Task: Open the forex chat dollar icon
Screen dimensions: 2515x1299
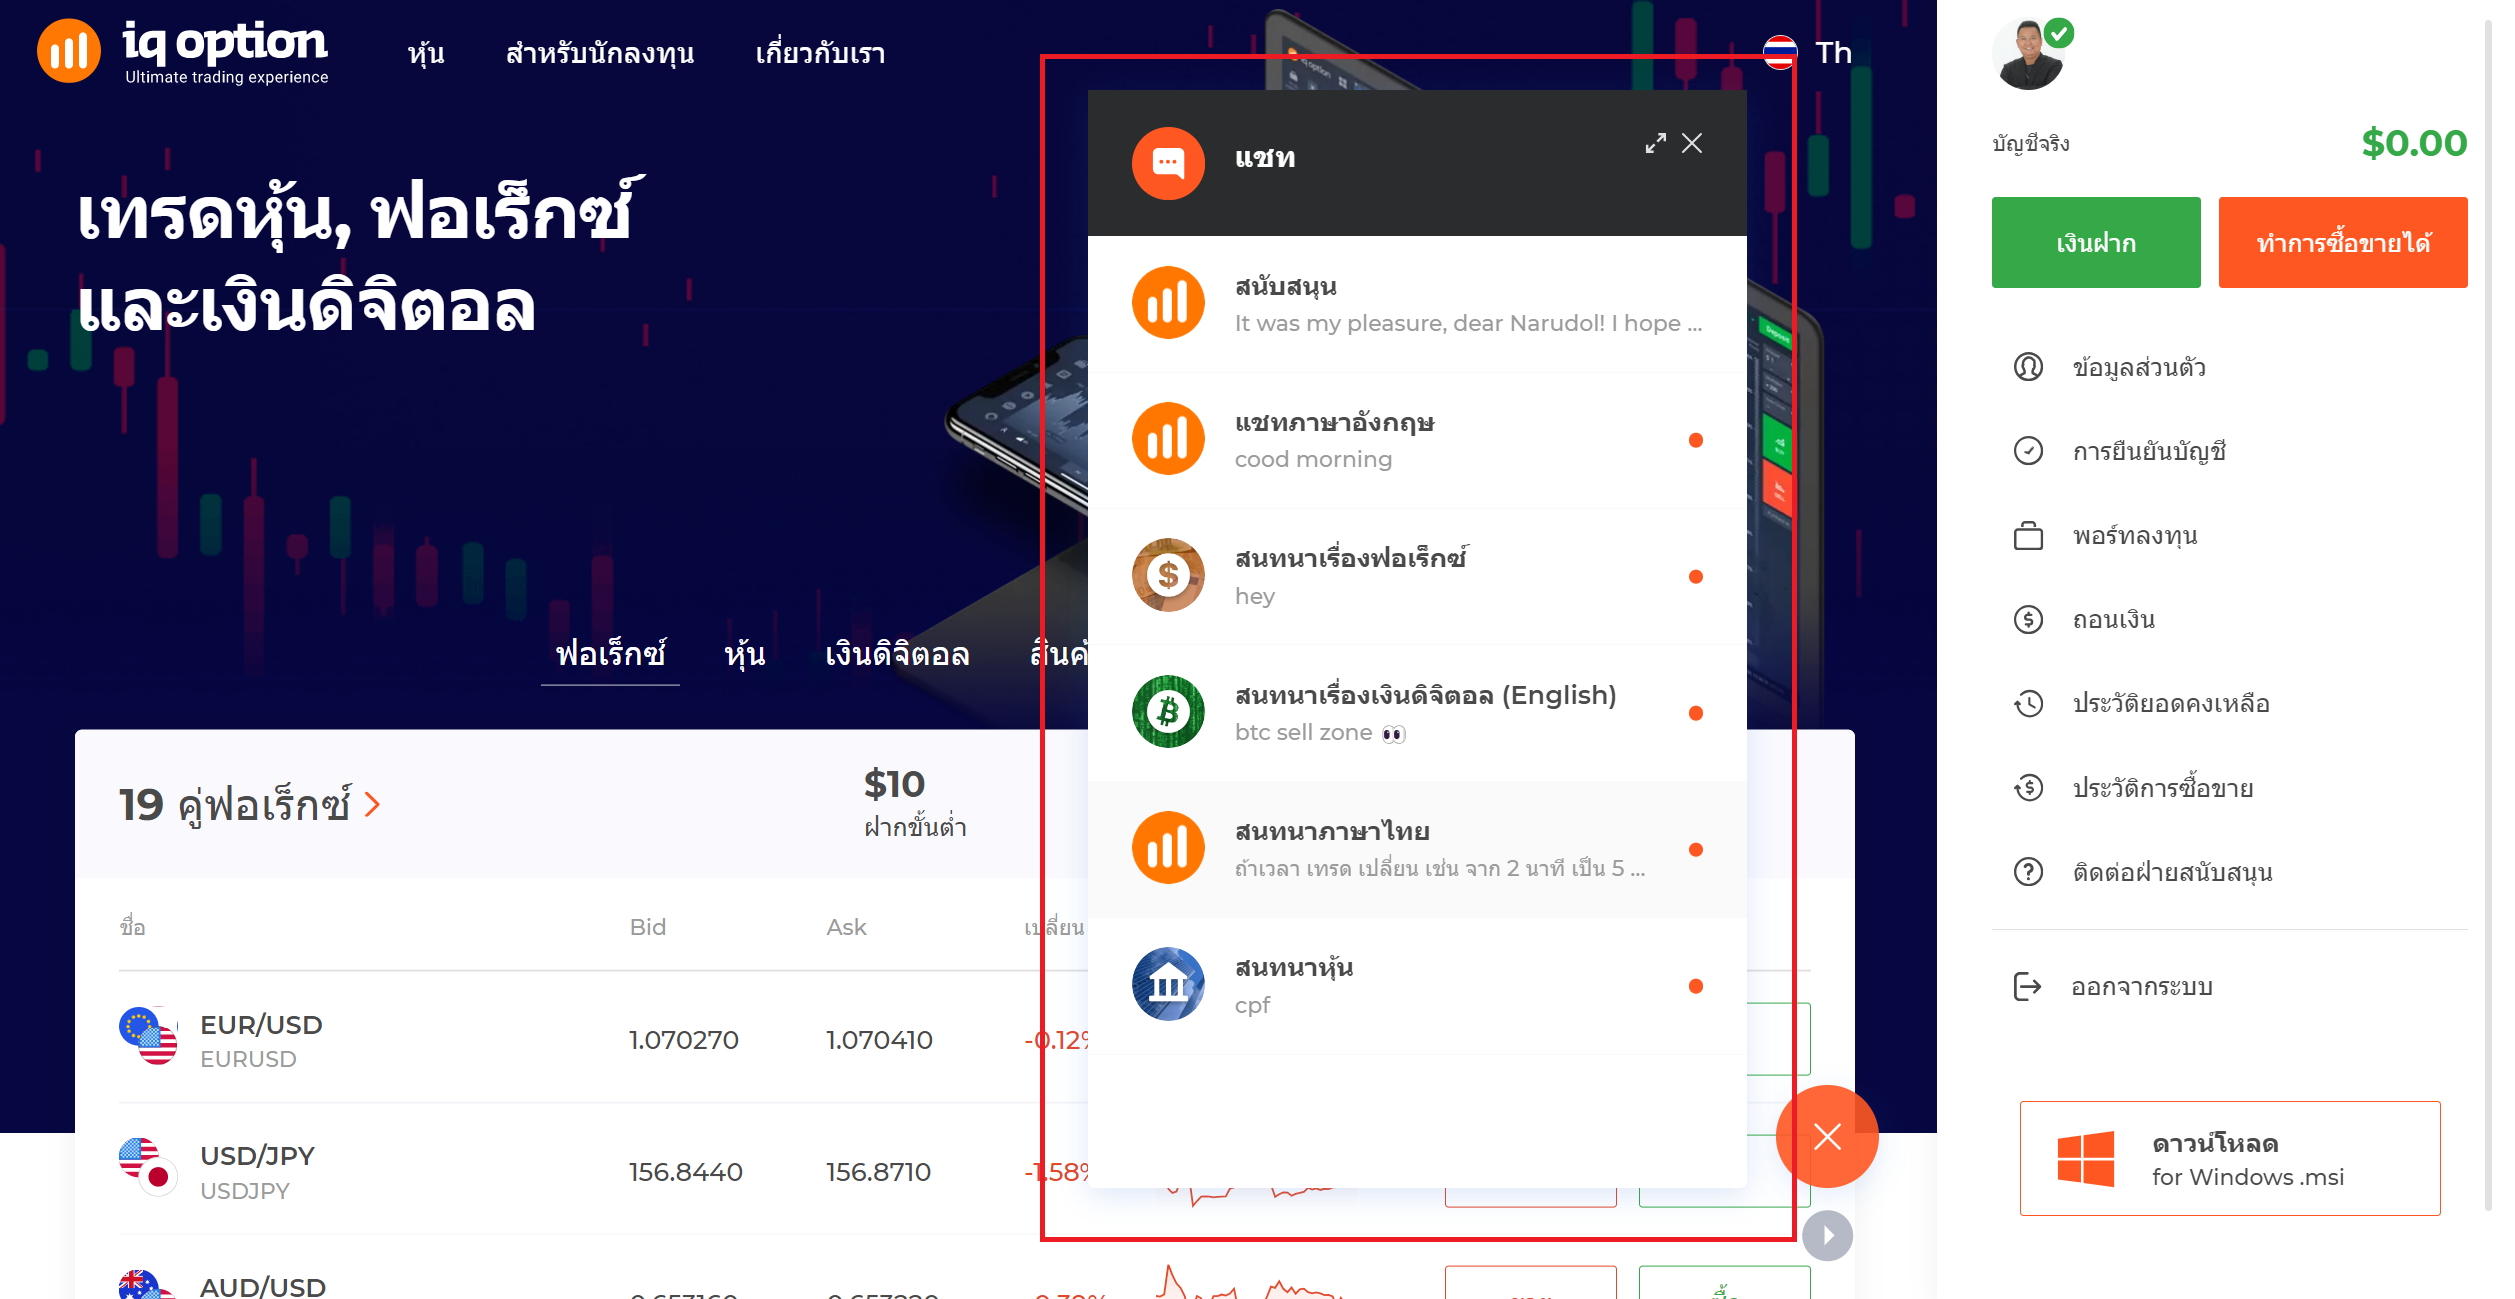Action: tap(1167, 575)
